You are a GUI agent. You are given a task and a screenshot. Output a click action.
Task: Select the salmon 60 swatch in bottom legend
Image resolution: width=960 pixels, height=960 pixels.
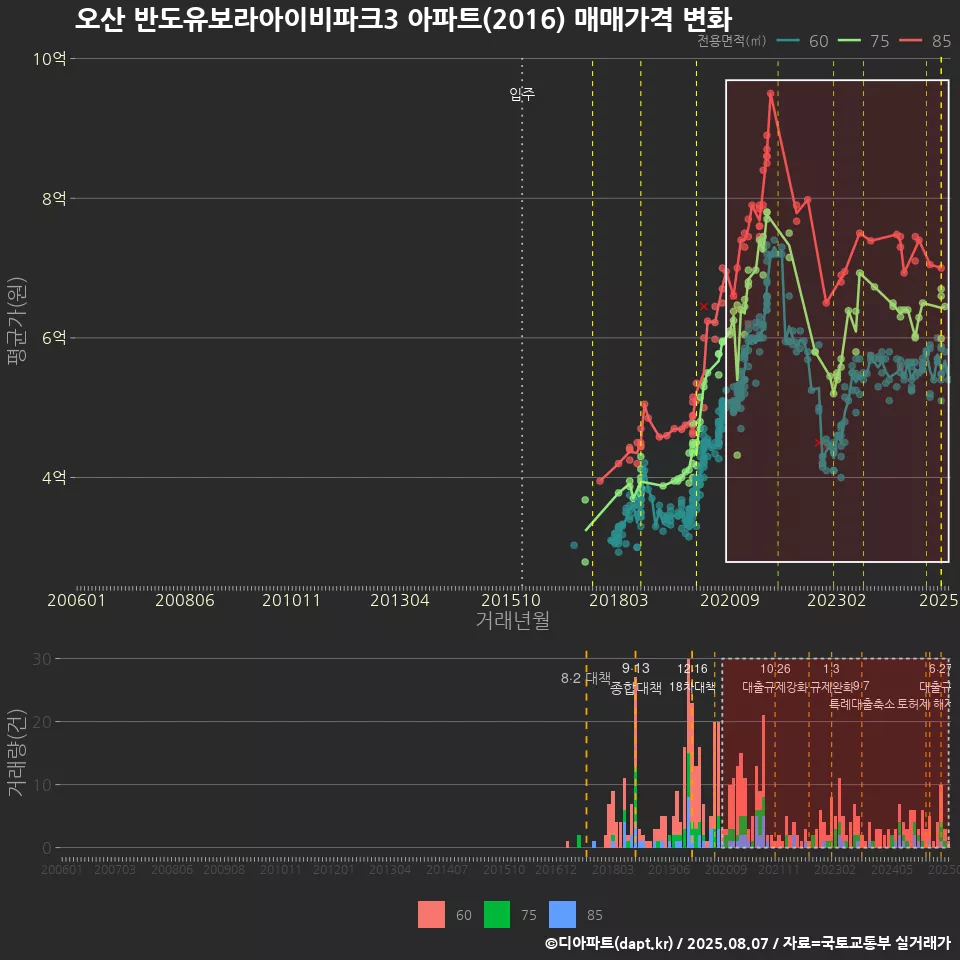click(431, 915)
